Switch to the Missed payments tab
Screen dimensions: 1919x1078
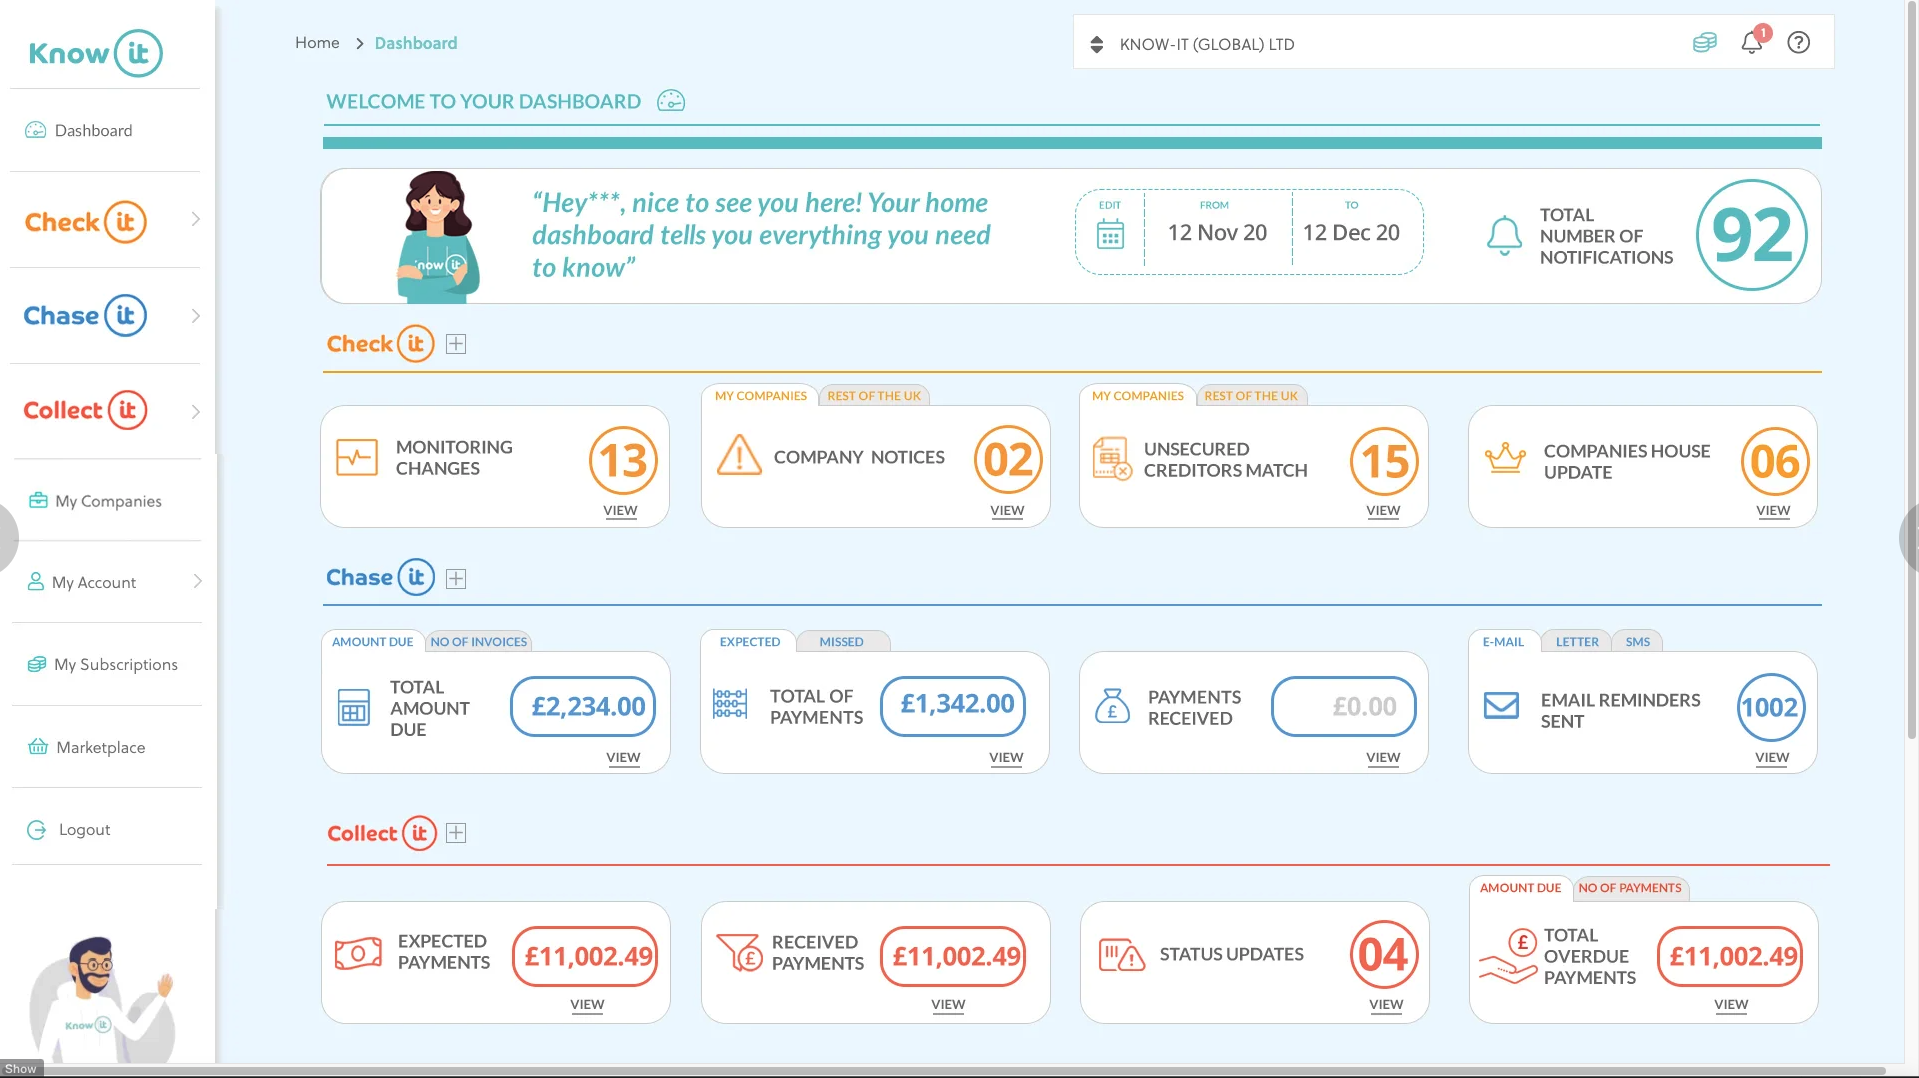(x=842, y=642)
